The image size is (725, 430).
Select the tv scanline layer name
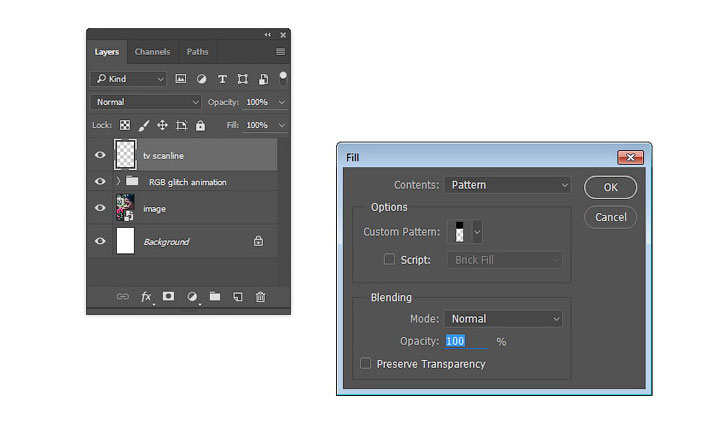click(163, 156)
